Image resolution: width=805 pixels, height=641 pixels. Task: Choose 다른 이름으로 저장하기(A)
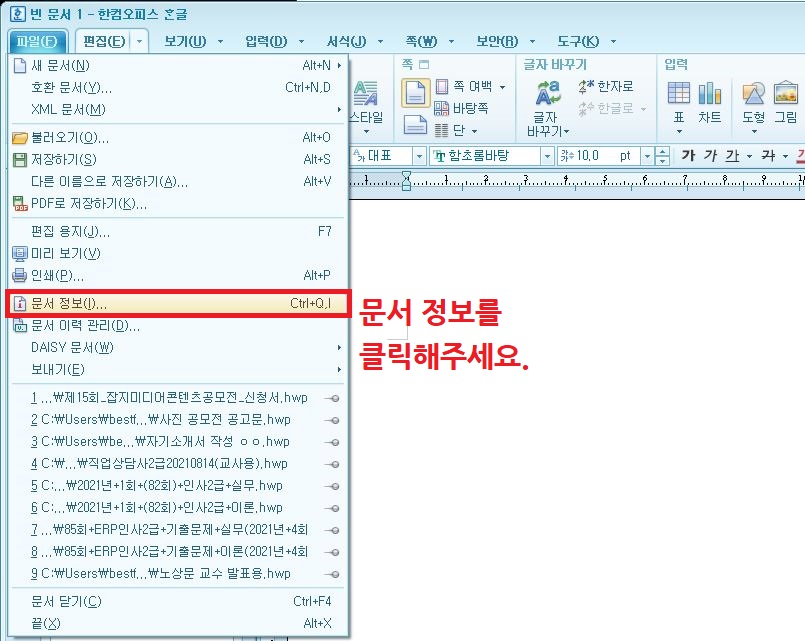(x=178, y=182)
